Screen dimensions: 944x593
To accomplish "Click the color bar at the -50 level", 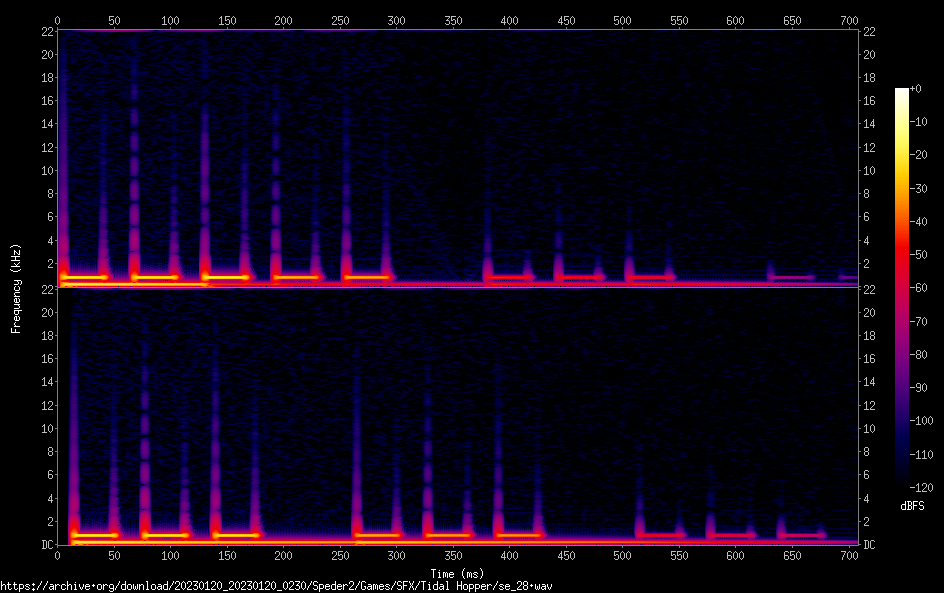I will point(902,255).
